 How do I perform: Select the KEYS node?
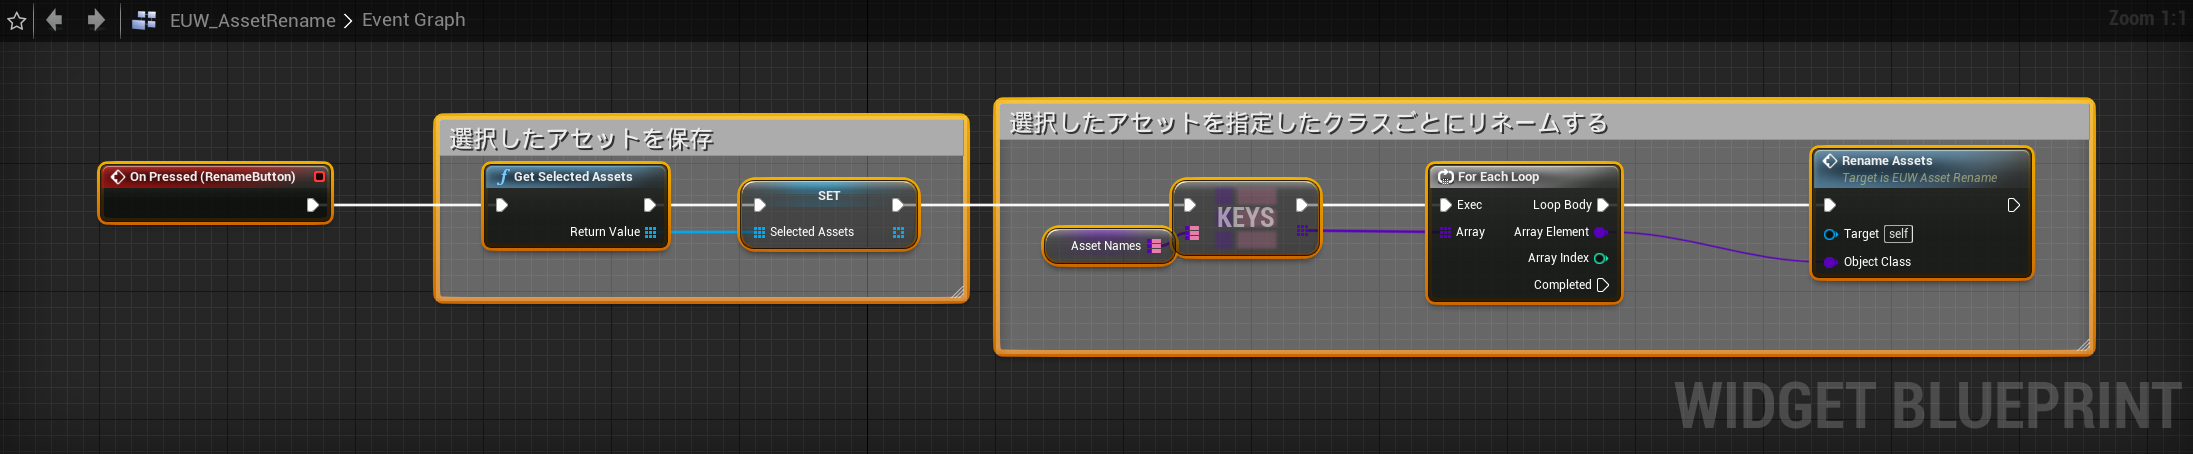coord(1246,217)
